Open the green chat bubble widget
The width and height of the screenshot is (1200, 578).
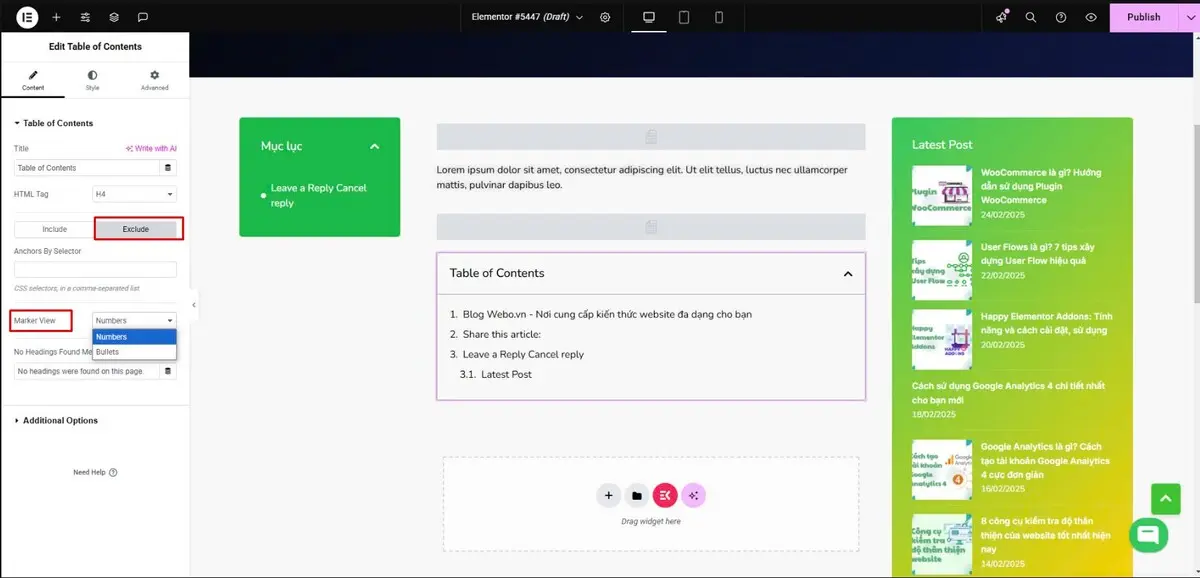[x=1148, y=534]
